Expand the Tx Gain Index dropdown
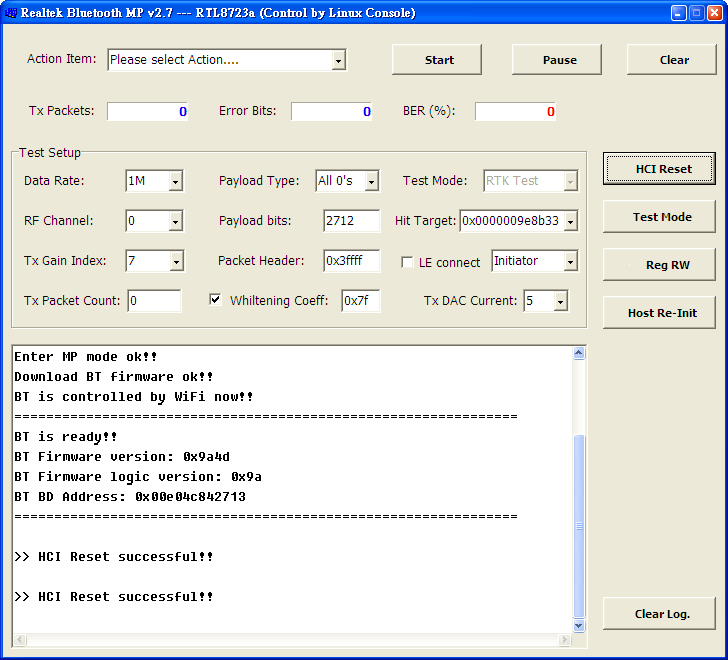 click(176, 261)
